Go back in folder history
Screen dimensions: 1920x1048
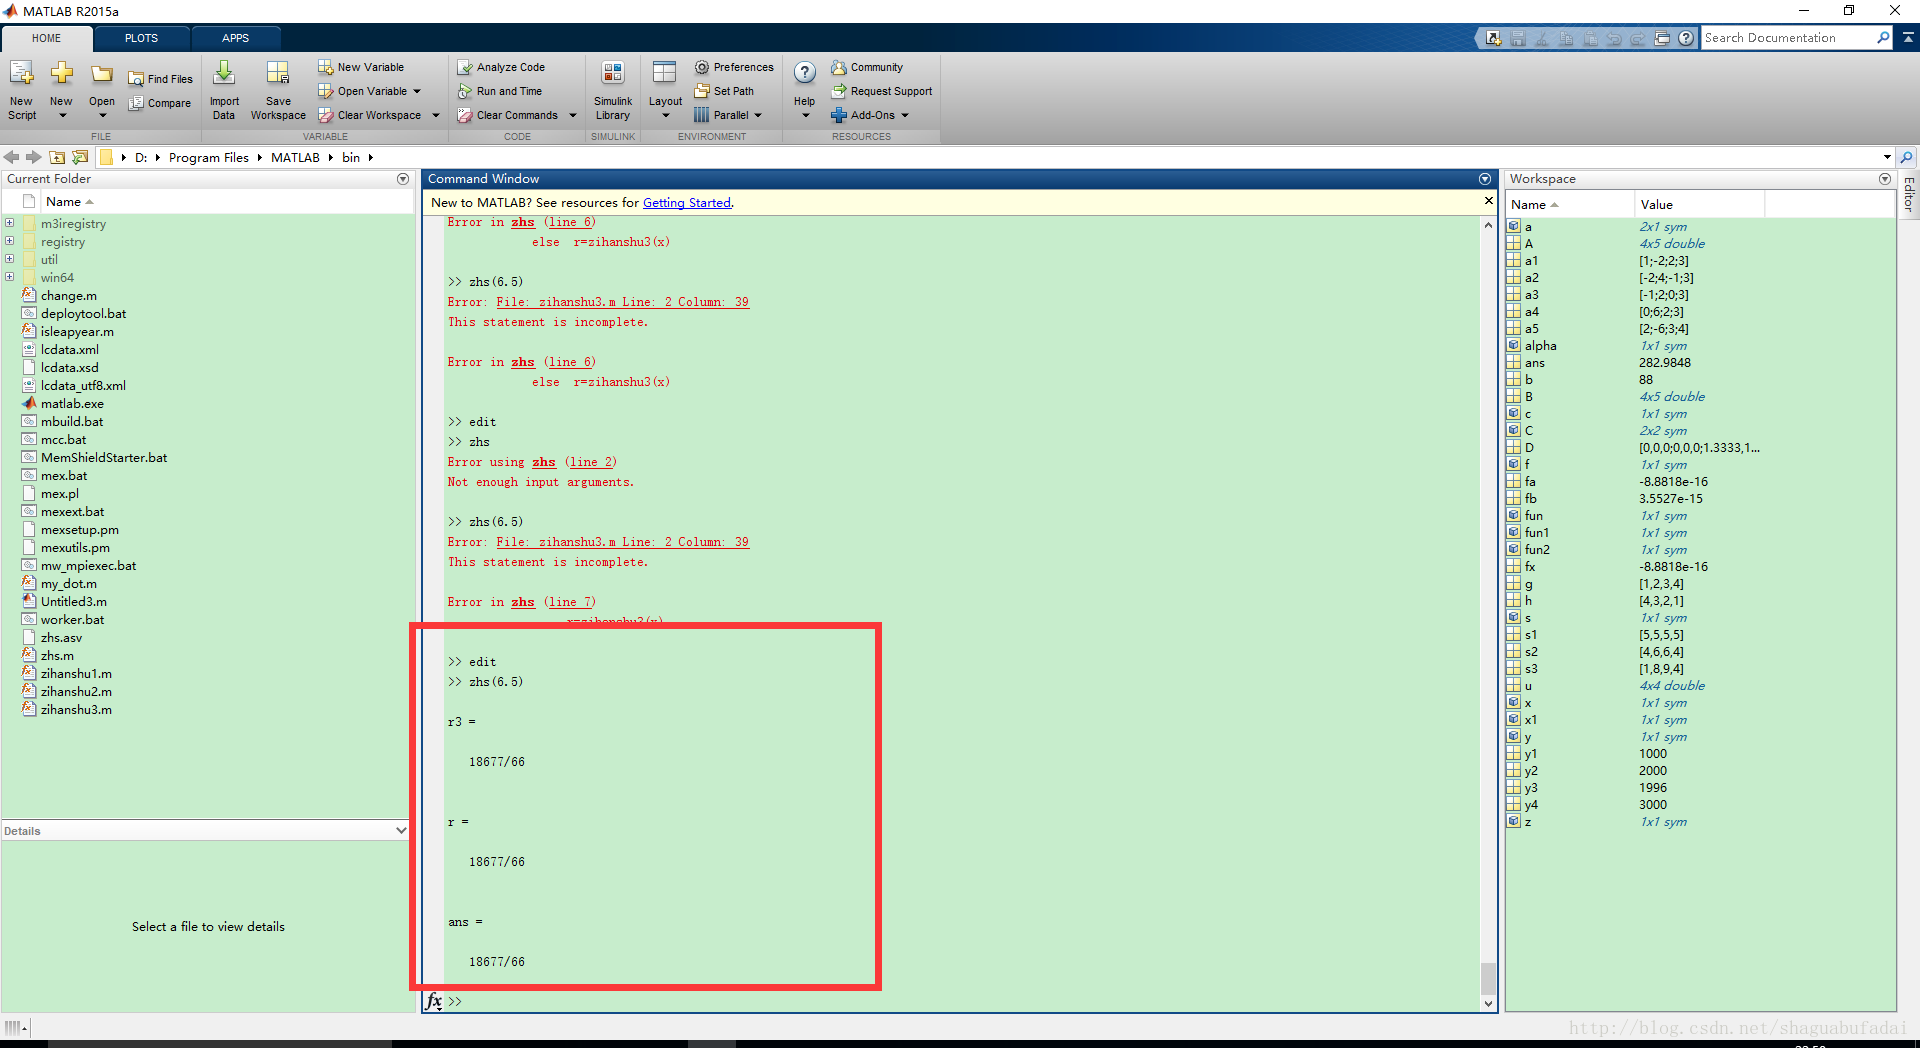coord(11,157)
